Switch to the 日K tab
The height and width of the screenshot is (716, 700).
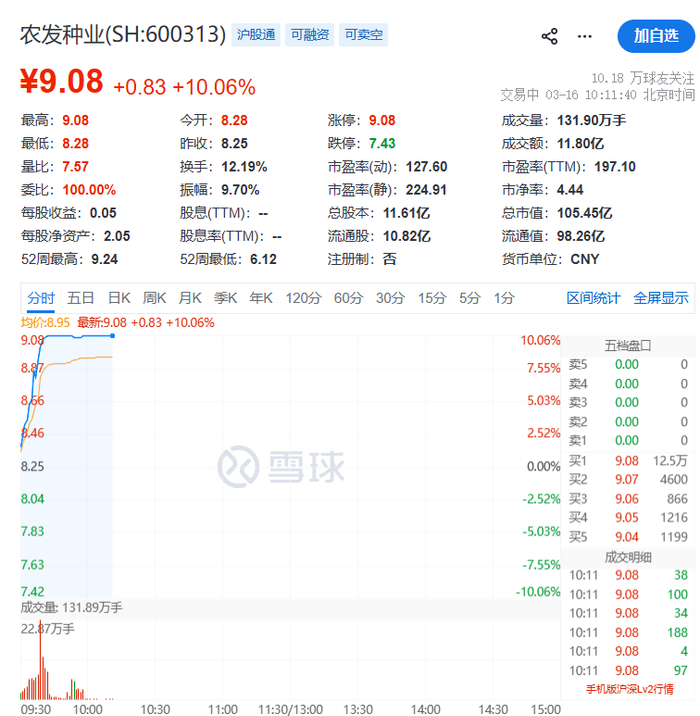119,298
